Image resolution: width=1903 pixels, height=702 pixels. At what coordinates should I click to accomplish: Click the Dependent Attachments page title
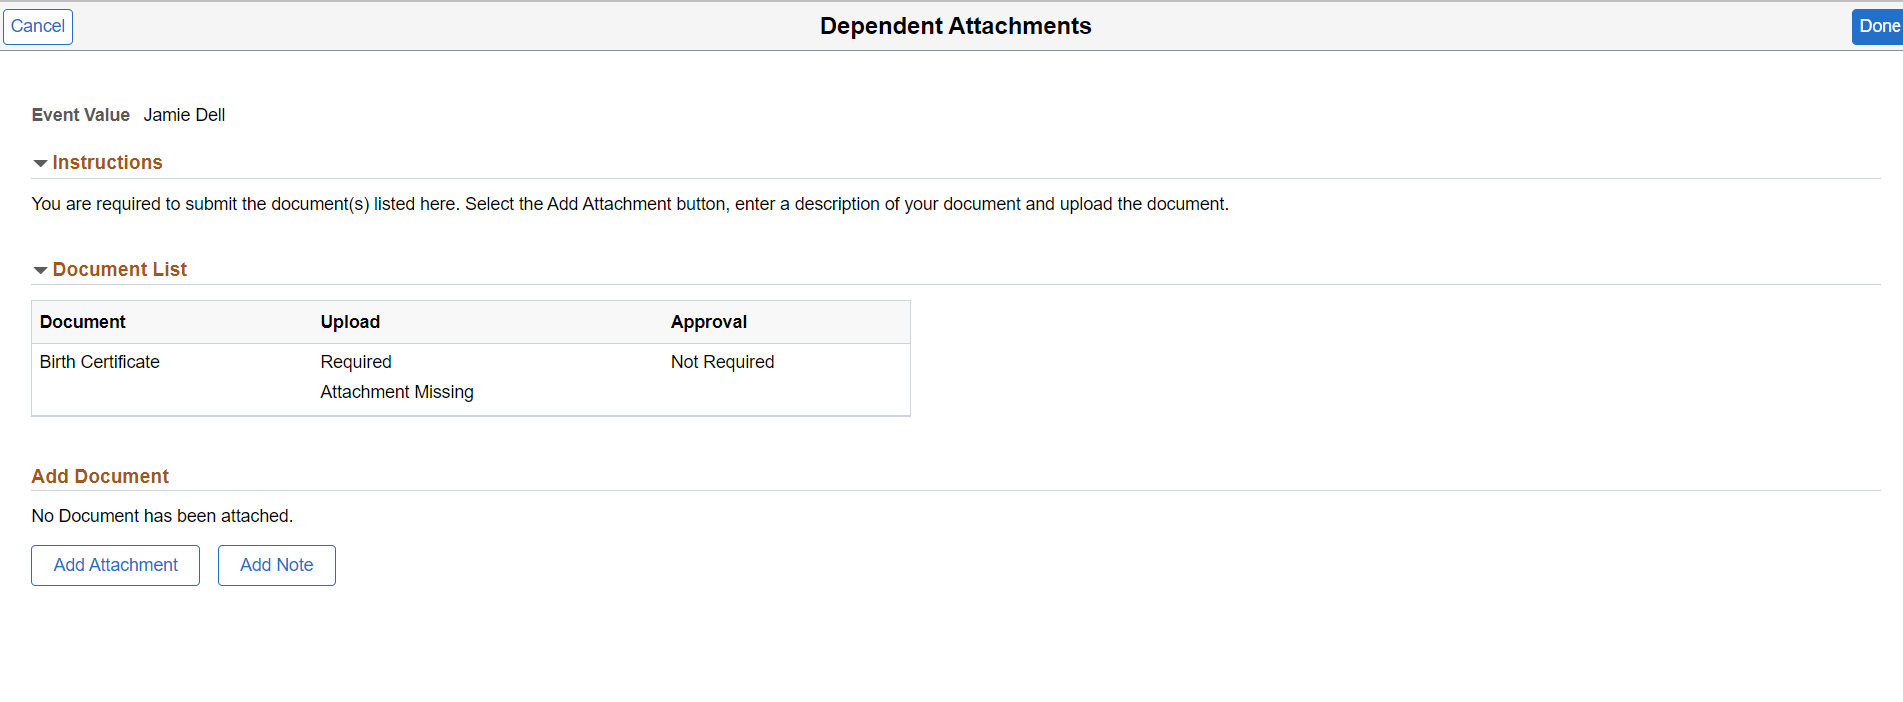point(955,26)
